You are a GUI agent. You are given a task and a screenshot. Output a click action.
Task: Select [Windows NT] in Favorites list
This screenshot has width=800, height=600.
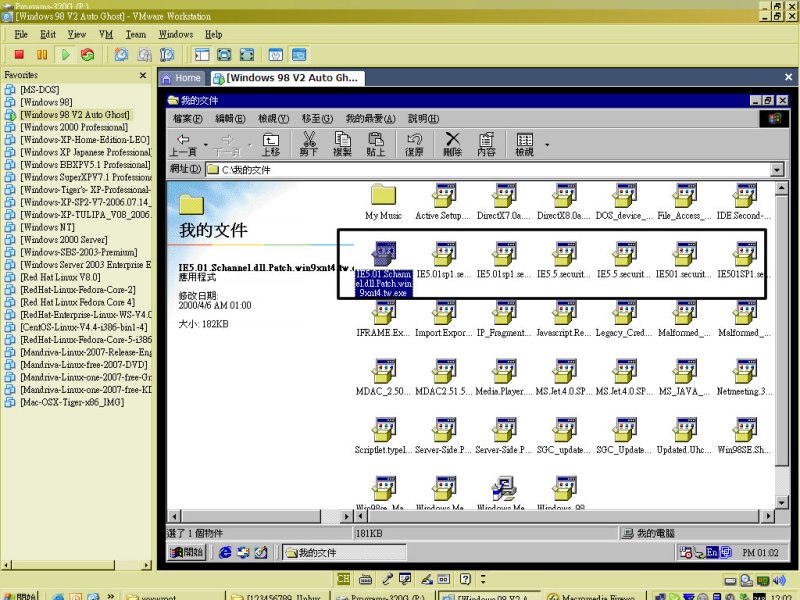pos(47,227)
